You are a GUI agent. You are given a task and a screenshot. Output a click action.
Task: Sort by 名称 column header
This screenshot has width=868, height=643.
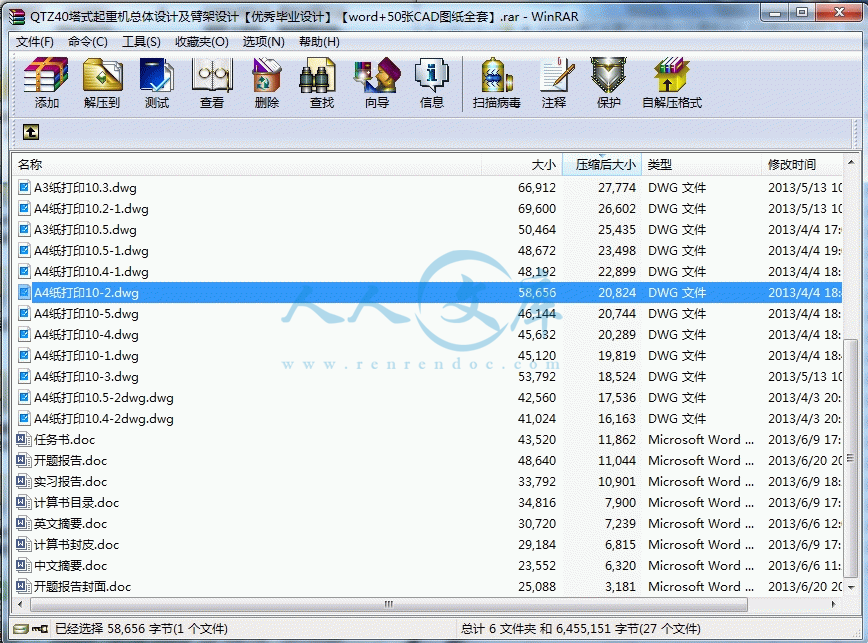point(247,164)
